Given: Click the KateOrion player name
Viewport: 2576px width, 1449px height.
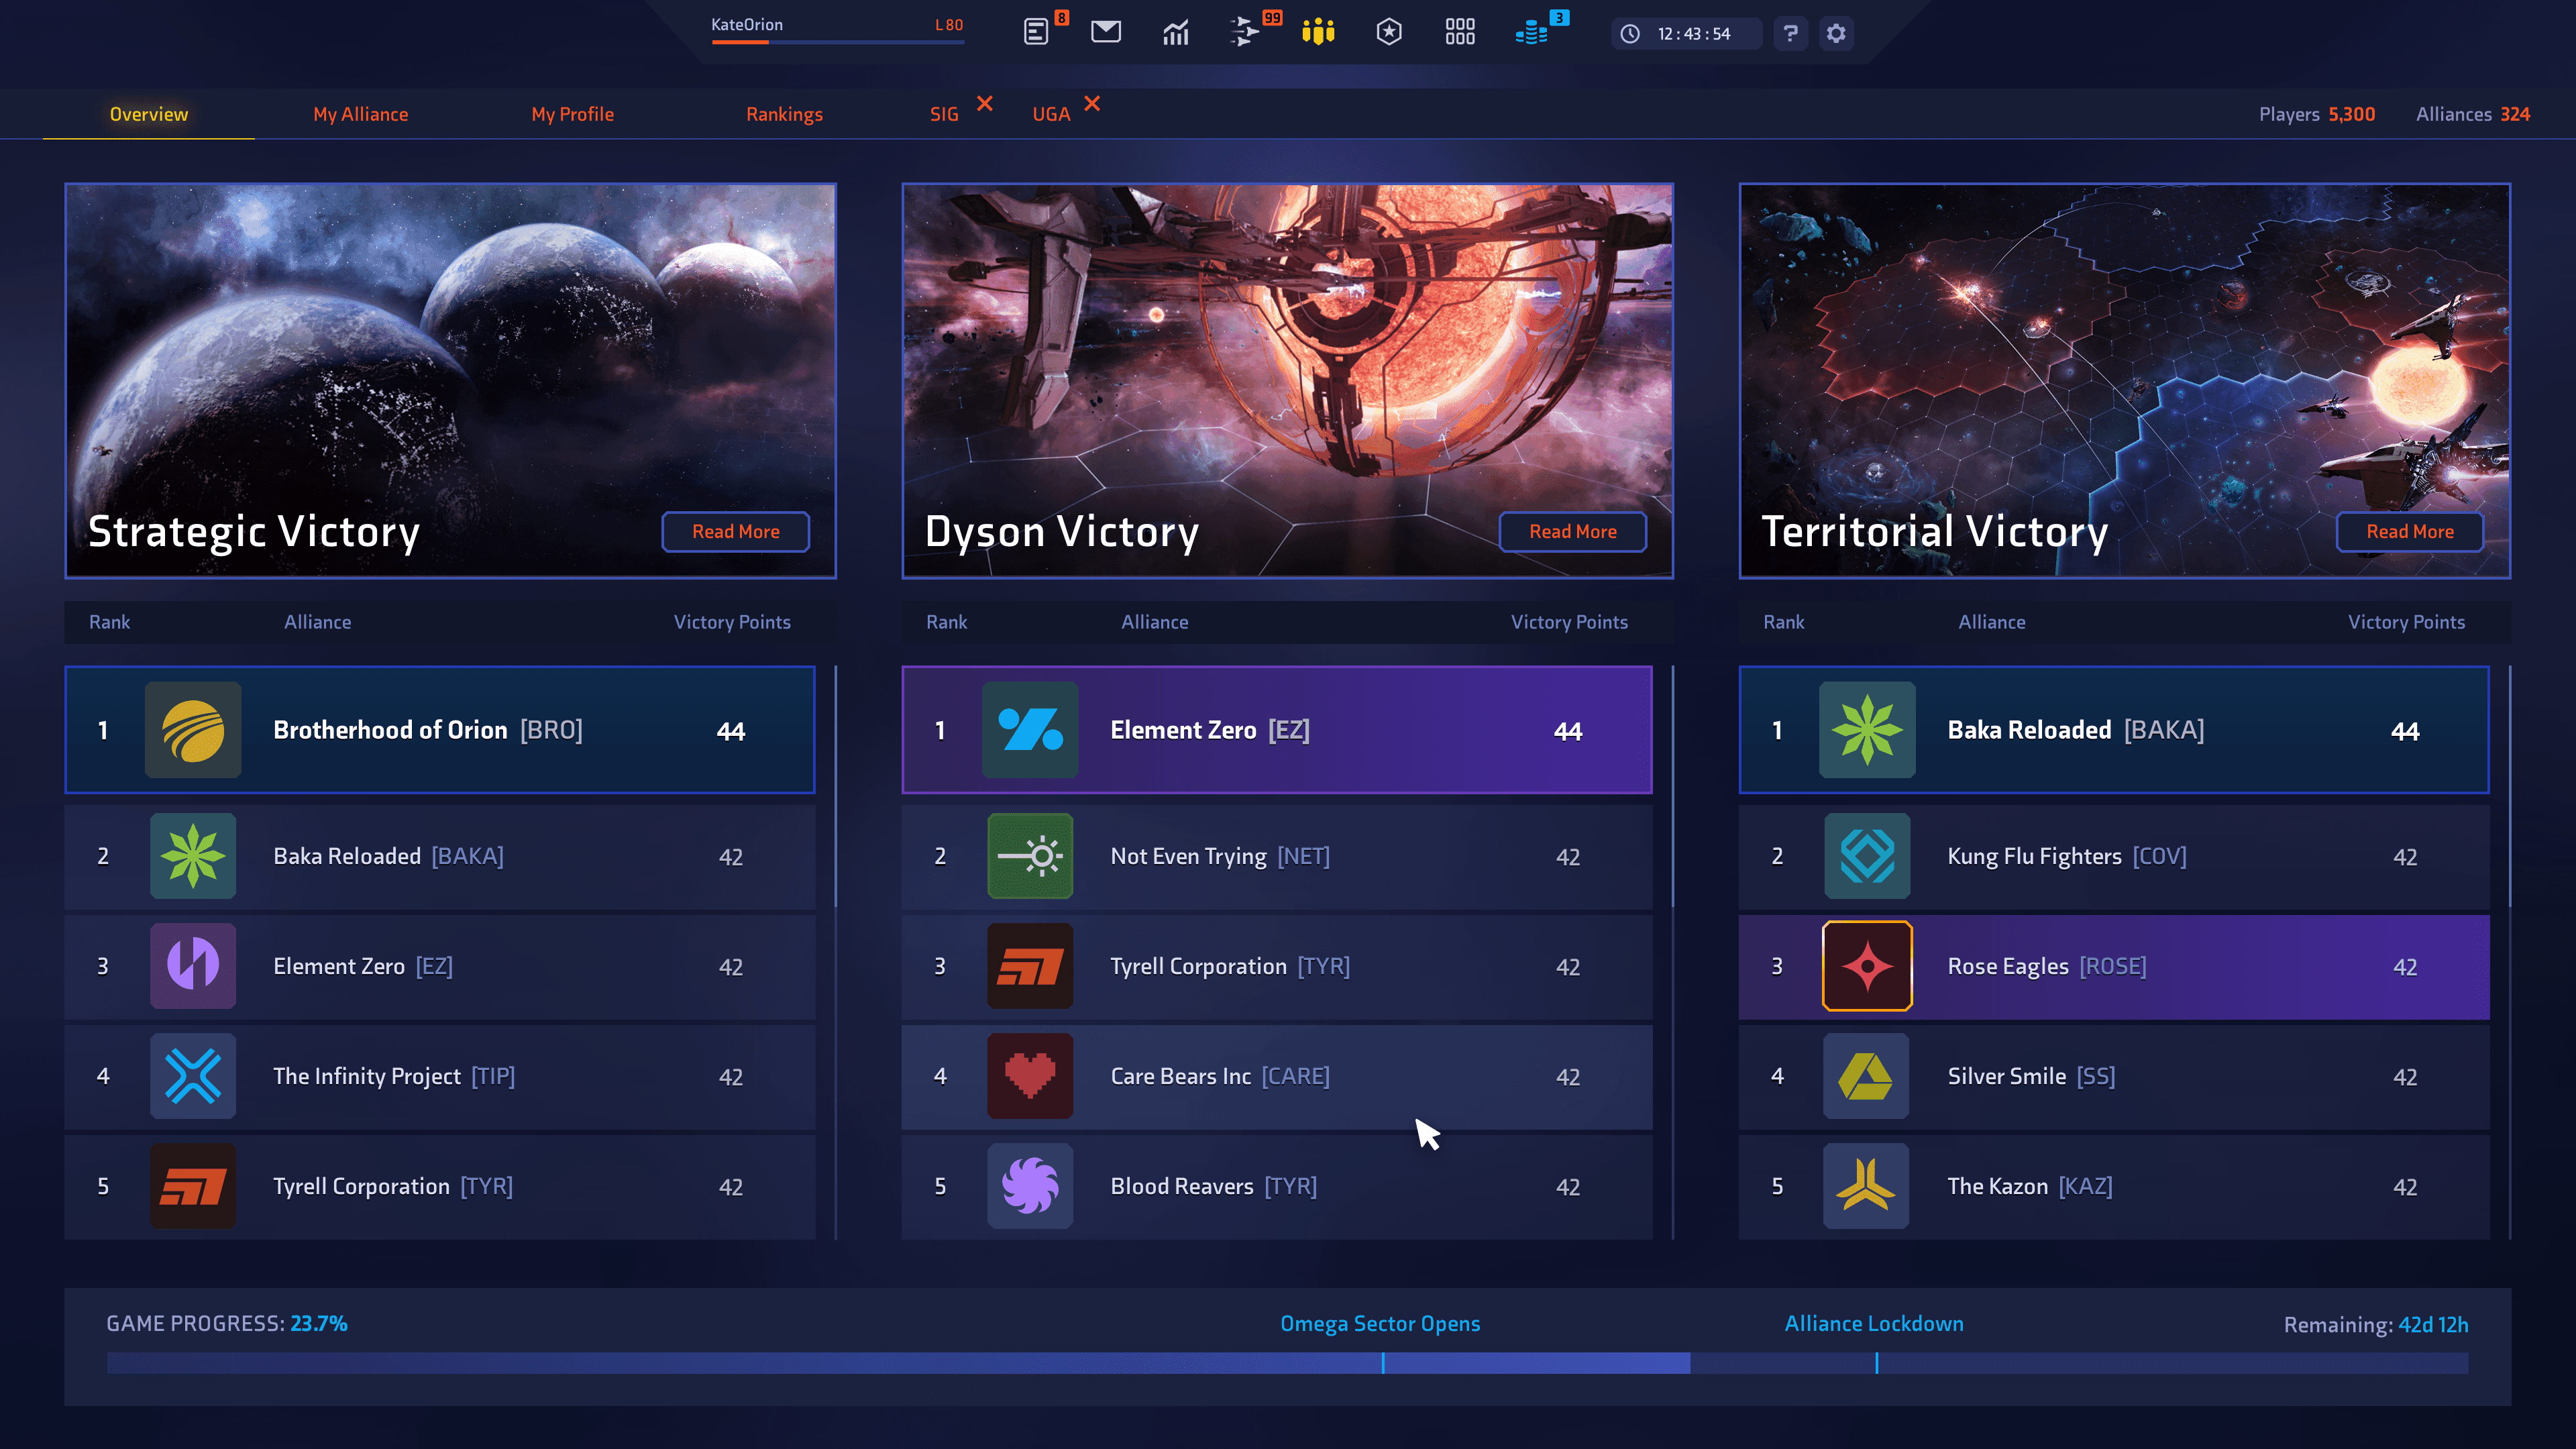Looking at the screenshot, I should 747,25.
